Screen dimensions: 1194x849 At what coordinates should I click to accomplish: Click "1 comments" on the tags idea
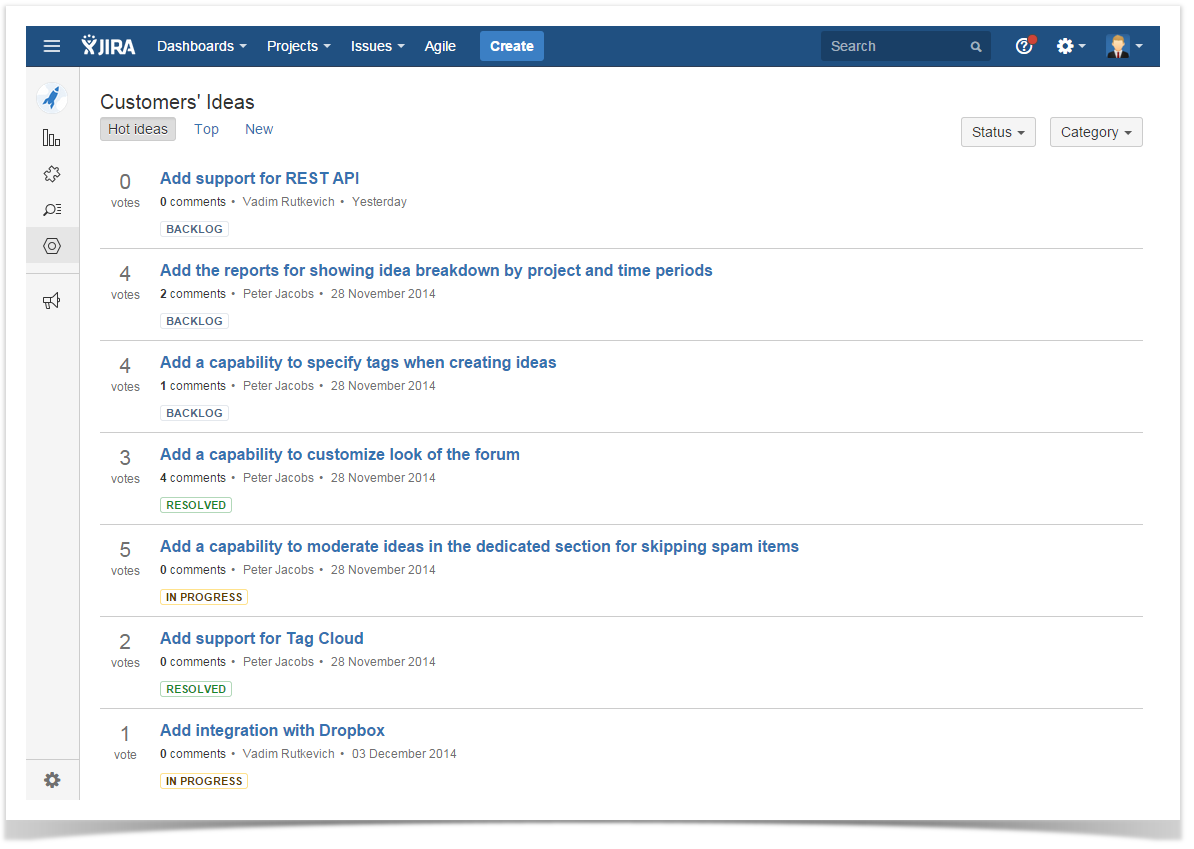click(193, 386)
